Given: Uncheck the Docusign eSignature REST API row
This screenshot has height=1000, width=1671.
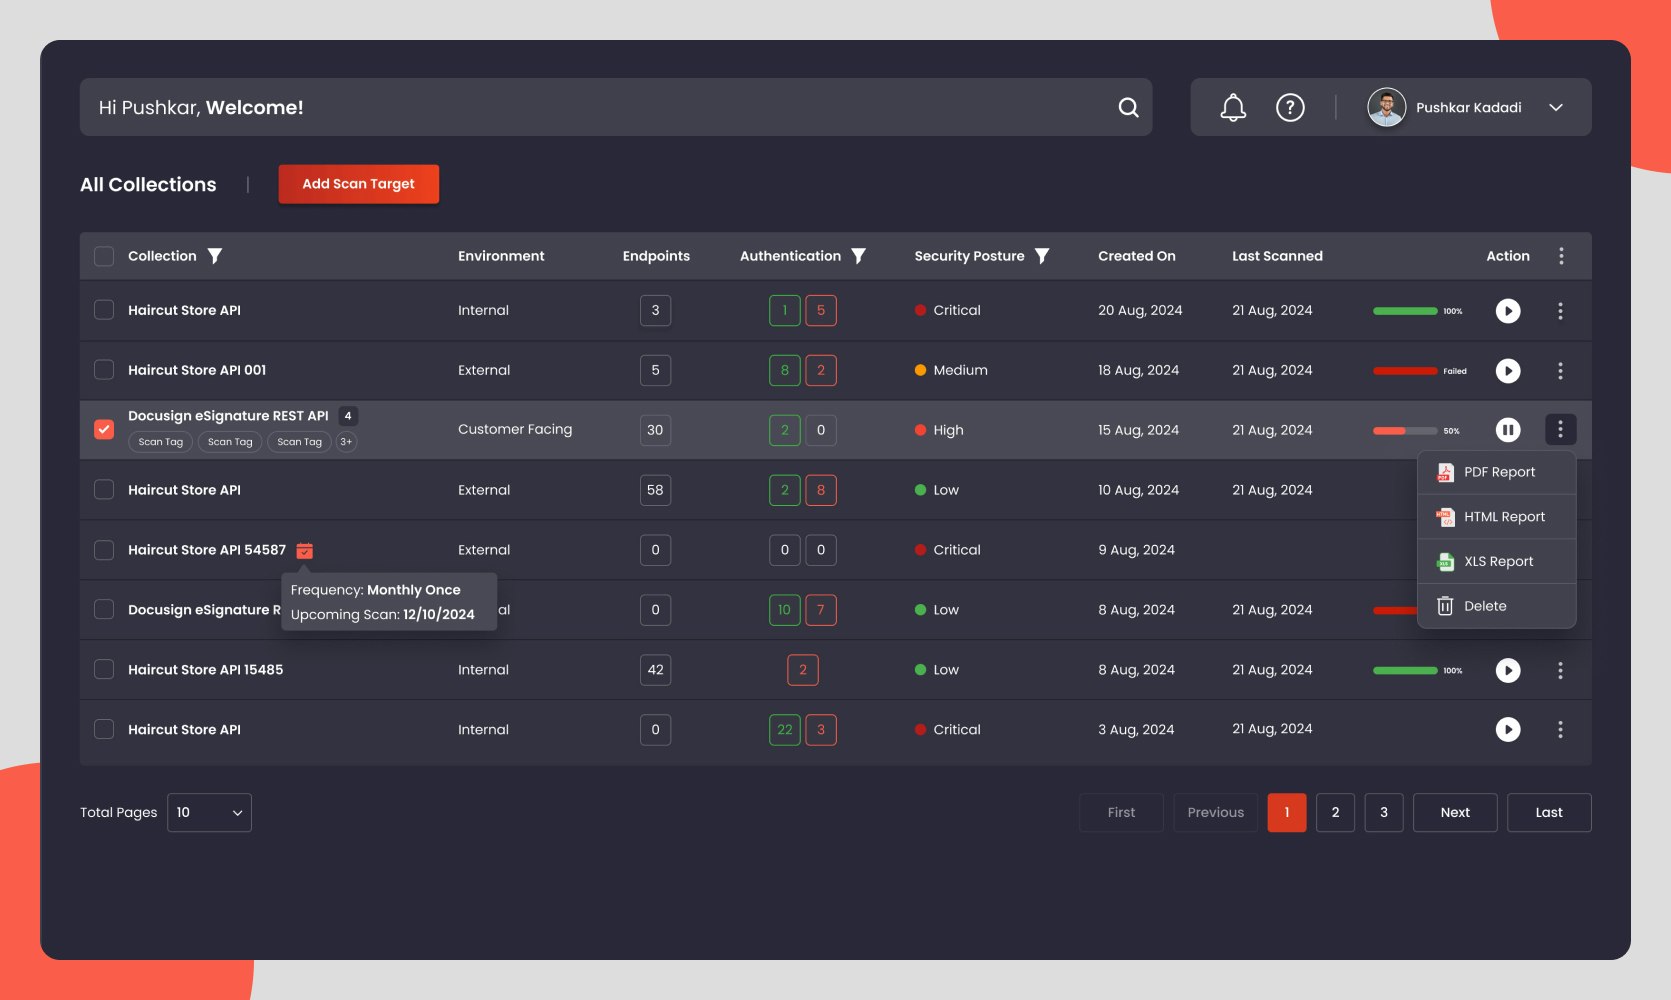Looking at the screenshot, I should 104,429.
